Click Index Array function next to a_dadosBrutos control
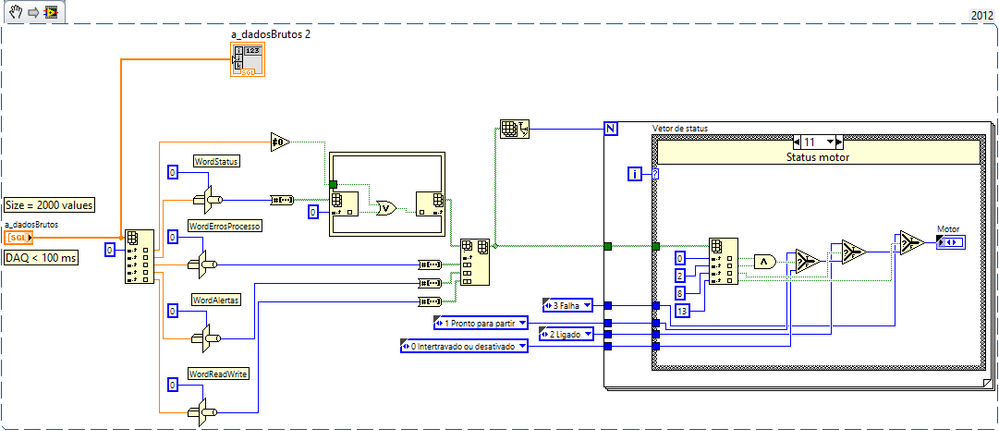 pyautogui.click(x=140, y=256)
